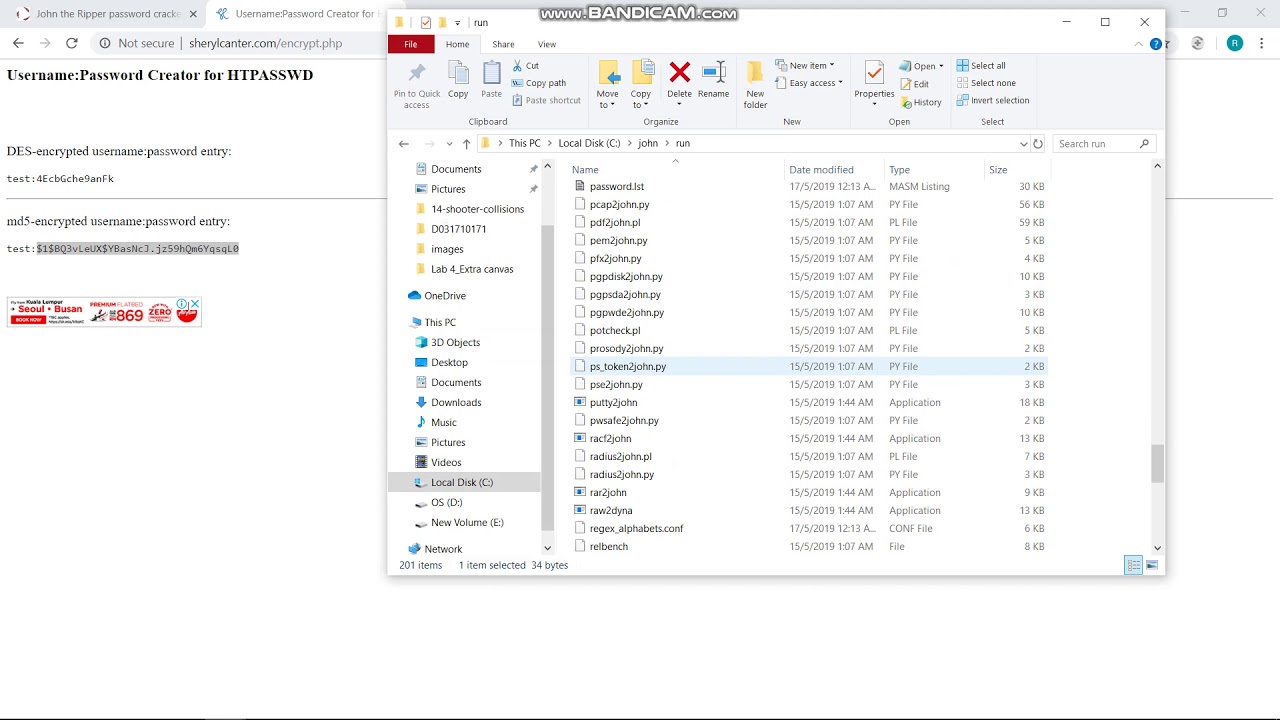
Task: Collapse the ribbon chevron
Action: 1139,44
